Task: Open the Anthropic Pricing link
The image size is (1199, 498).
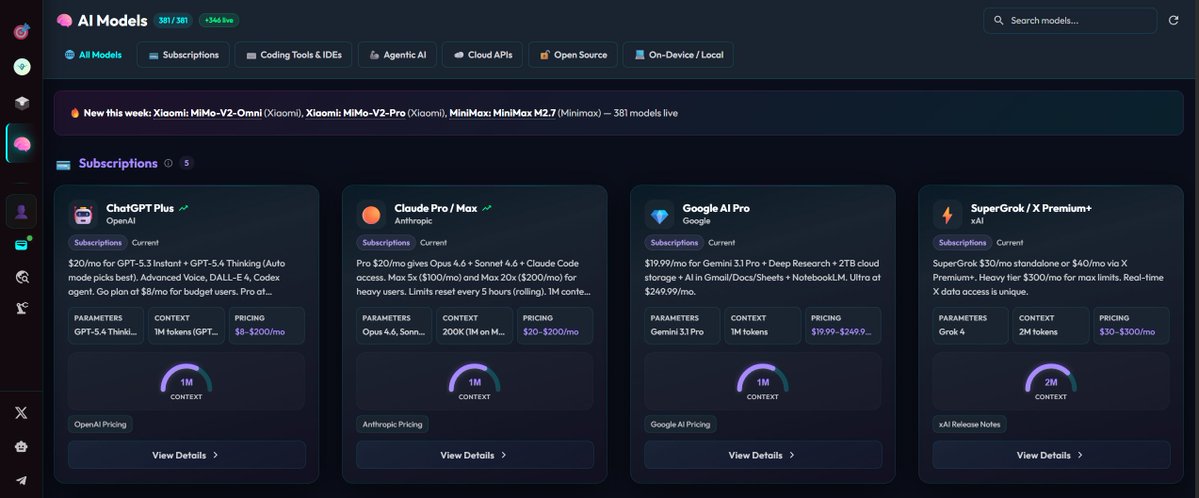Action: pyautogui.click(x=392, y=424)
